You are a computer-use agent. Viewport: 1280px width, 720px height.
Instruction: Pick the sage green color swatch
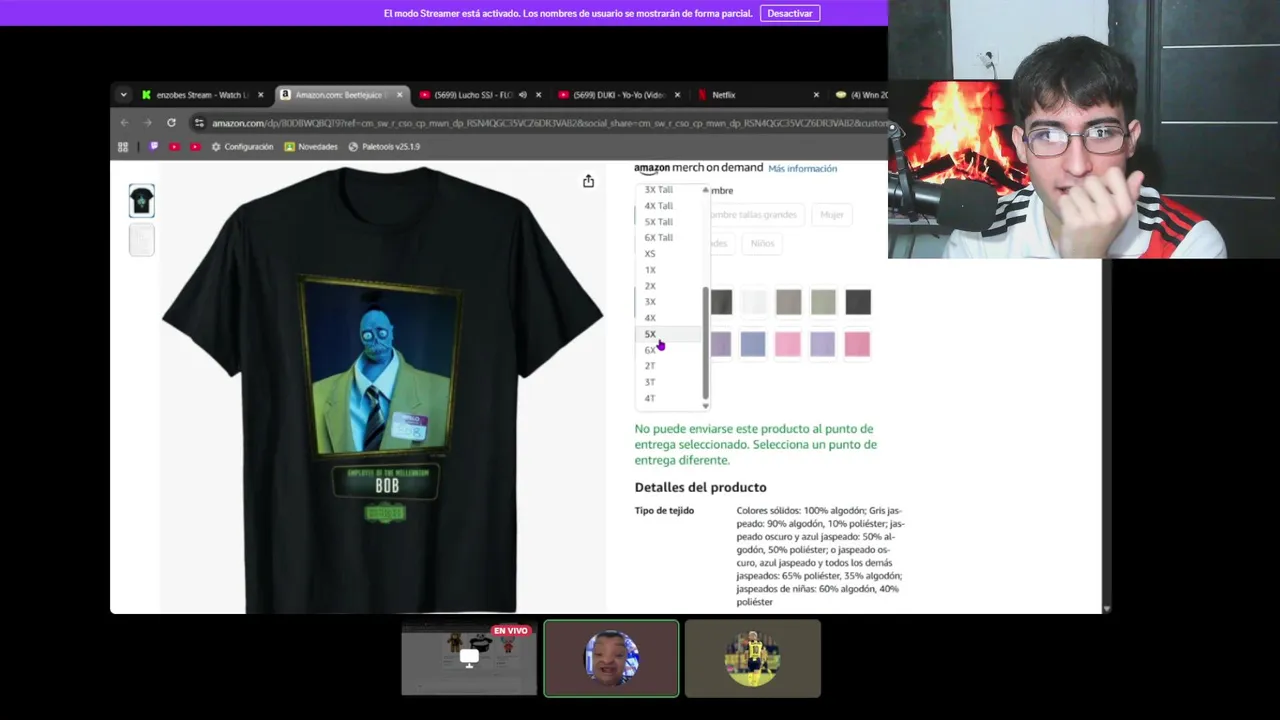823,302
